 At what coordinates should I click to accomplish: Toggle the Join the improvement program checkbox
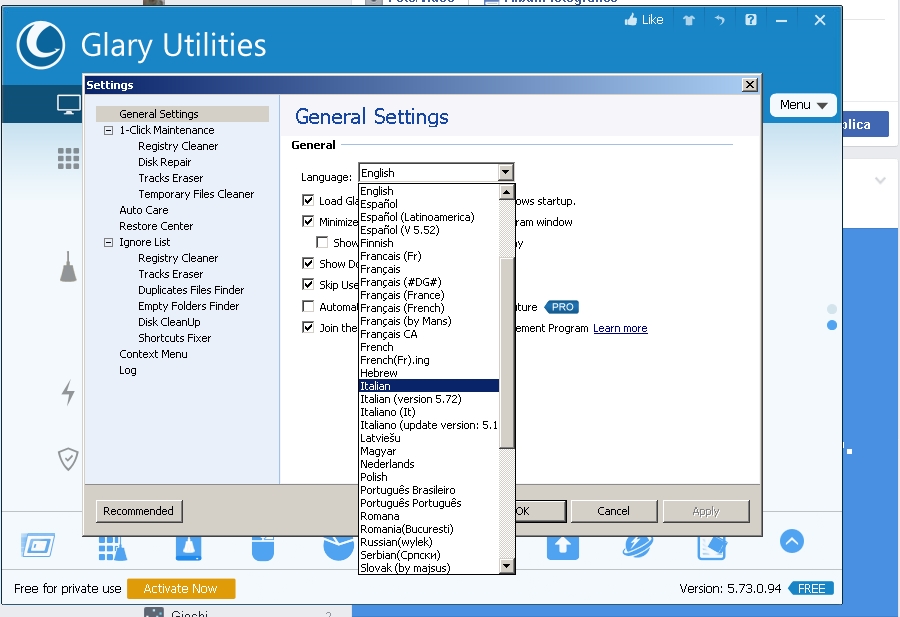(308, 327)
